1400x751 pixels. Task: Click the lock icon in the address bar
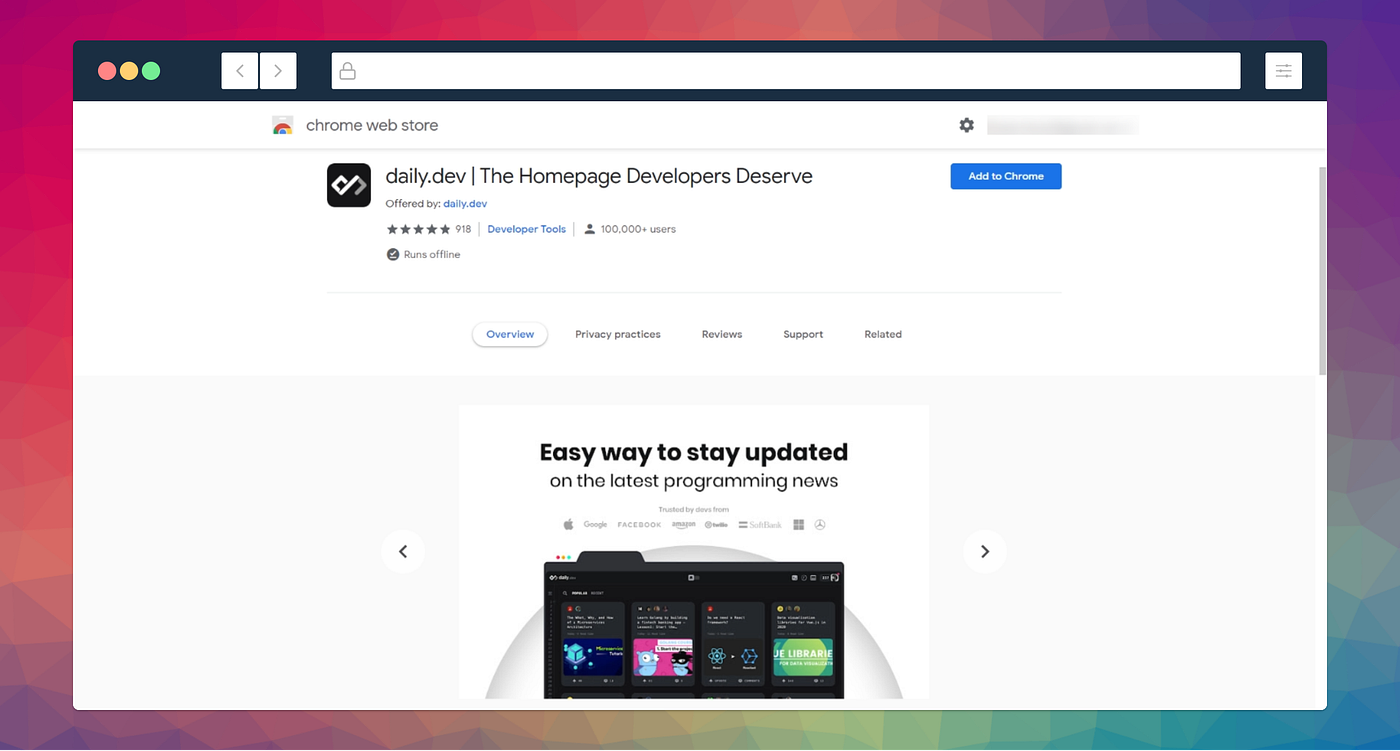point(347,70)
